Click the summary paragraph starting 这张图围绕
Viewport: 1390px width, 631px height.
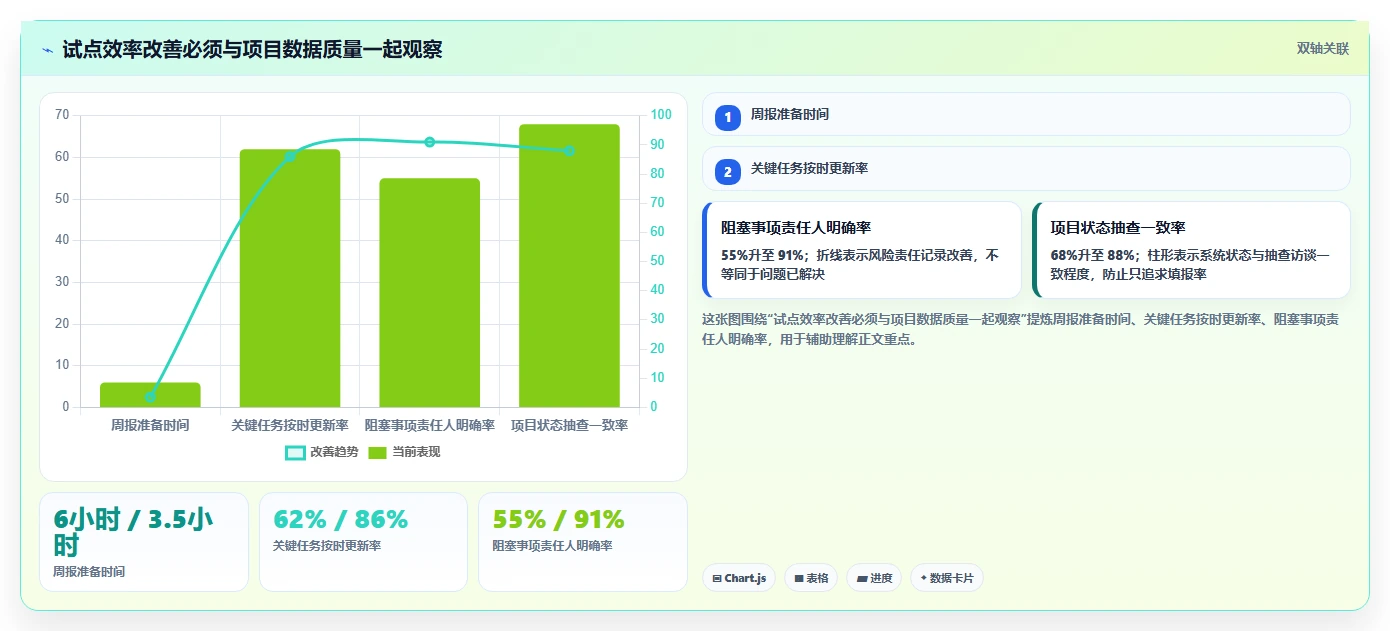tap(1021, 329)
